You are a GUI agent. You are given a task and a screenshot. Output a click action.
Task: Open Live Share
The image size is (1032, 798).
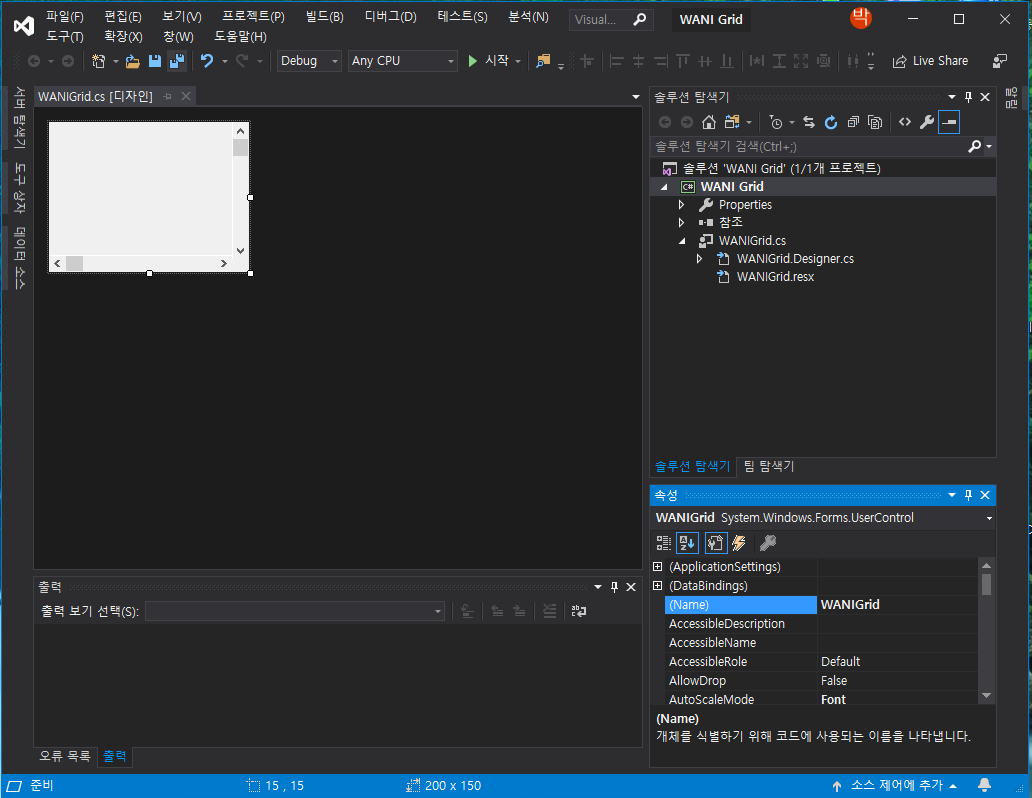[x=930, y=61]
